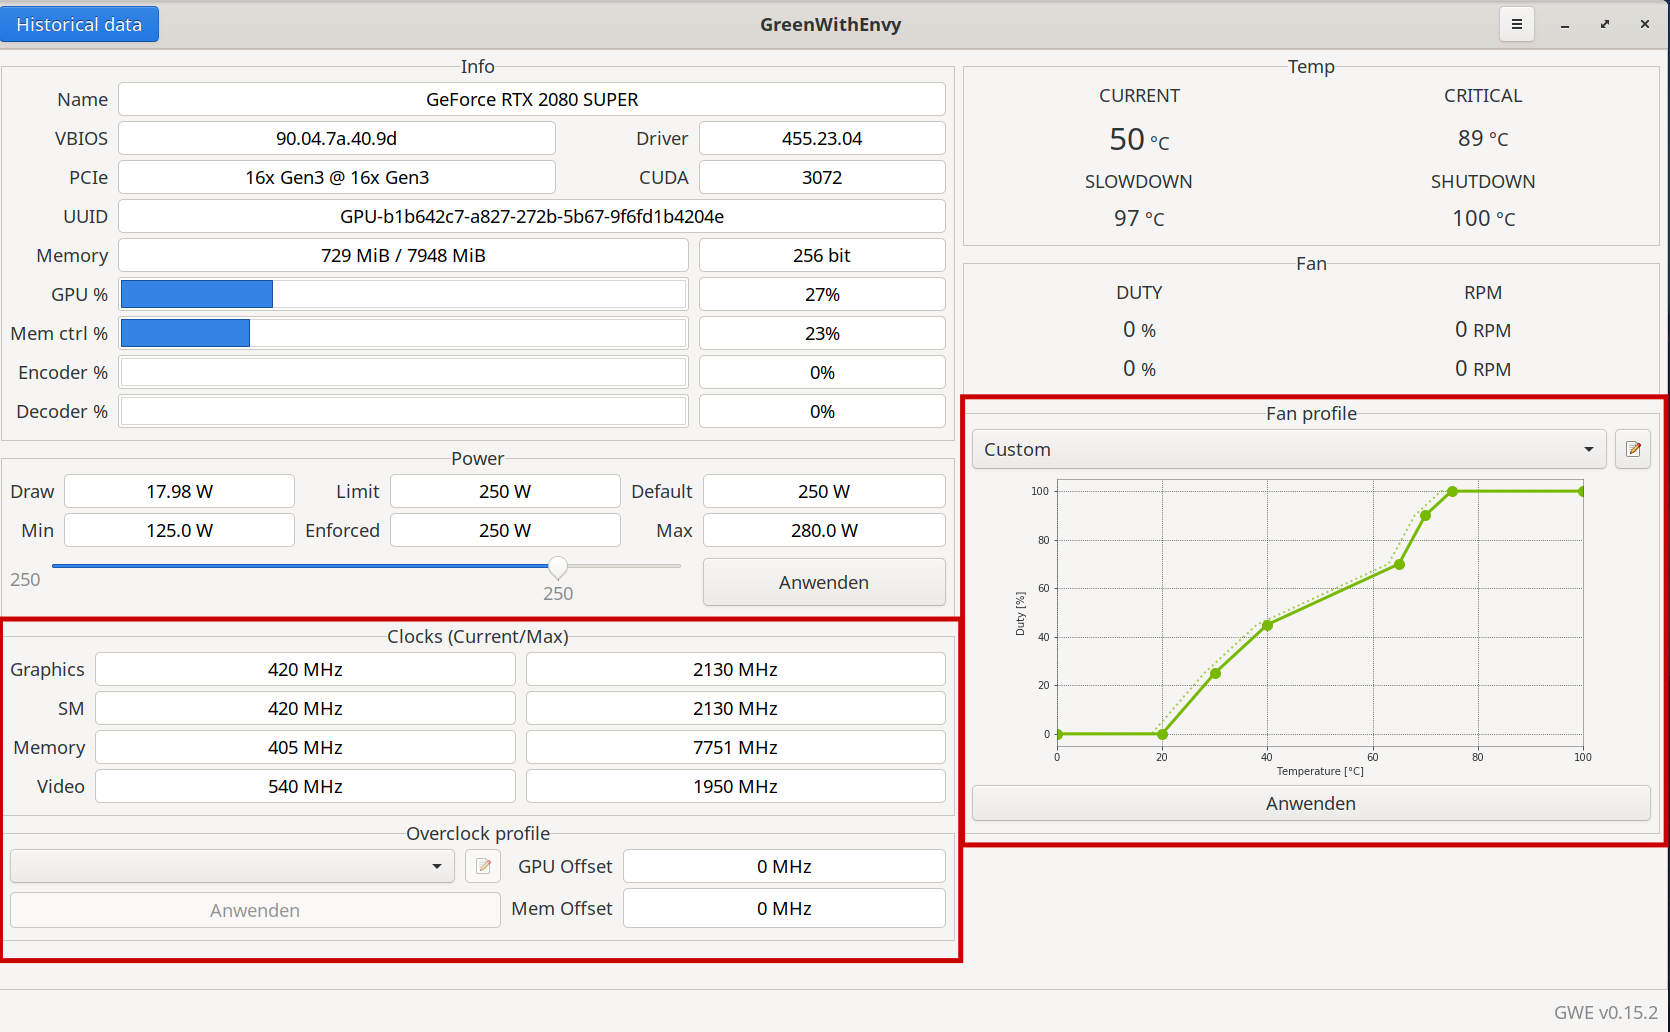The image size is (1670, 1032).
Task: Click the GPU usage 27% value
Action: pyautogui.click(x=822, y=294)
